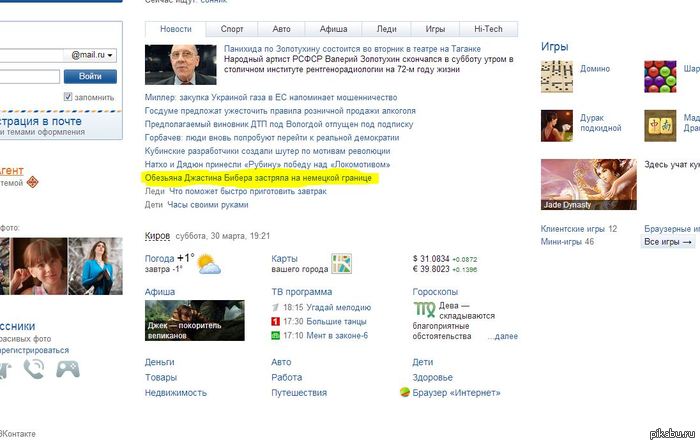Switch to the Спорт news tab

pos(232,30)
